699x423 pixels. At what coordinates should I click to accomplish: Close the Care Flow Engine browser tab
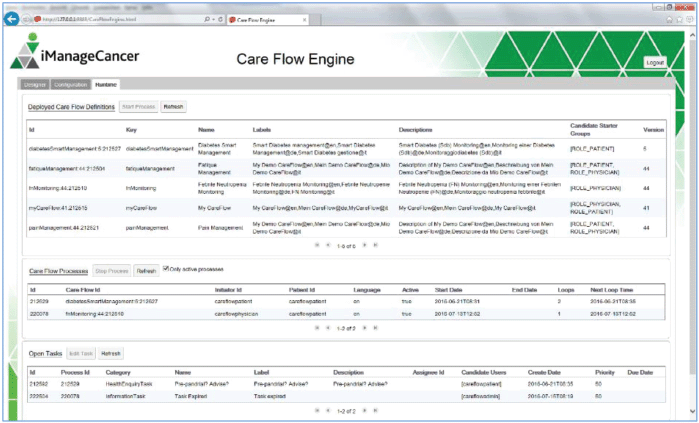[304, 20]
